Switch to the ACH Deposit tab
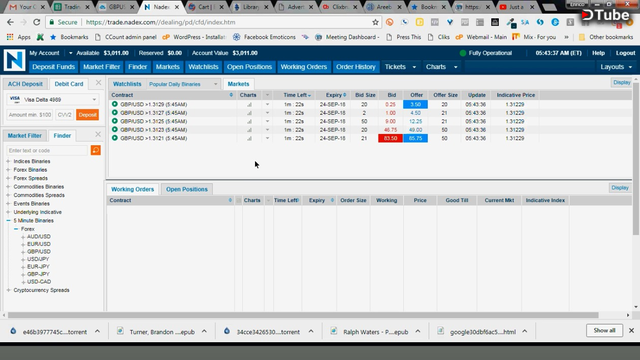The width and height of the screenshot is (640, 360). tap(25, 84)
